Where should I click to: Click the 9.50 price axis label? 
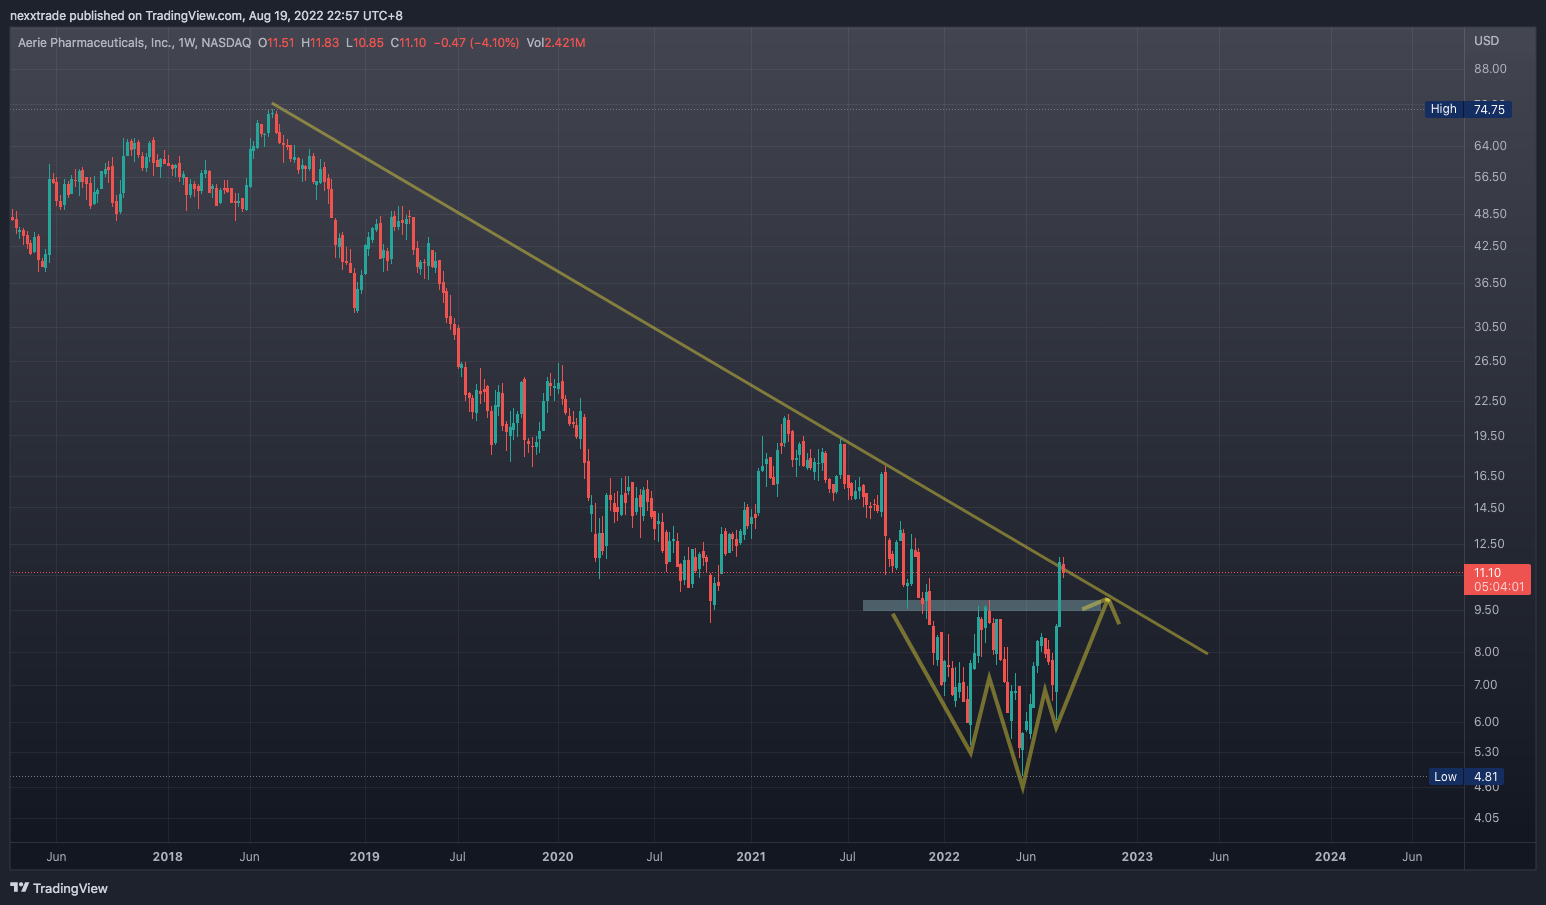coord(1486,610)
